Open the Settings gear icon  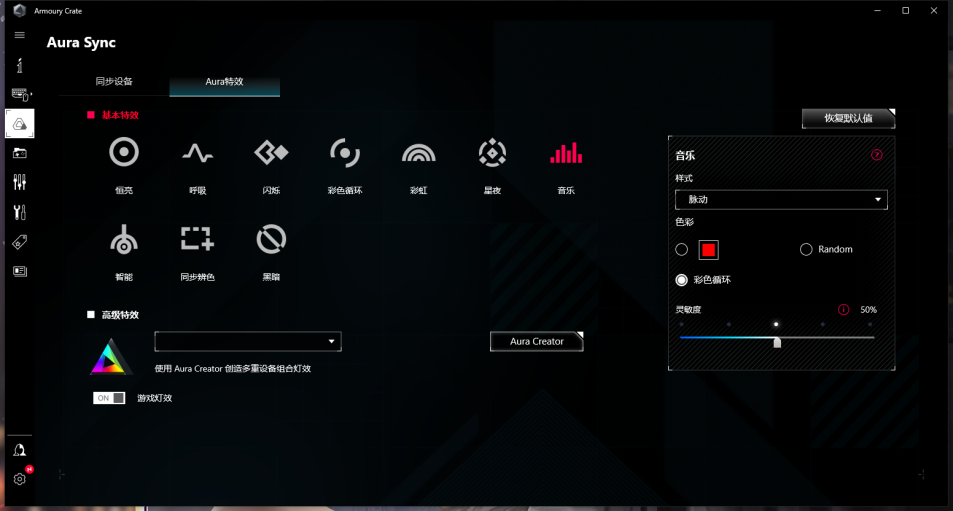(x=19, y=479)
